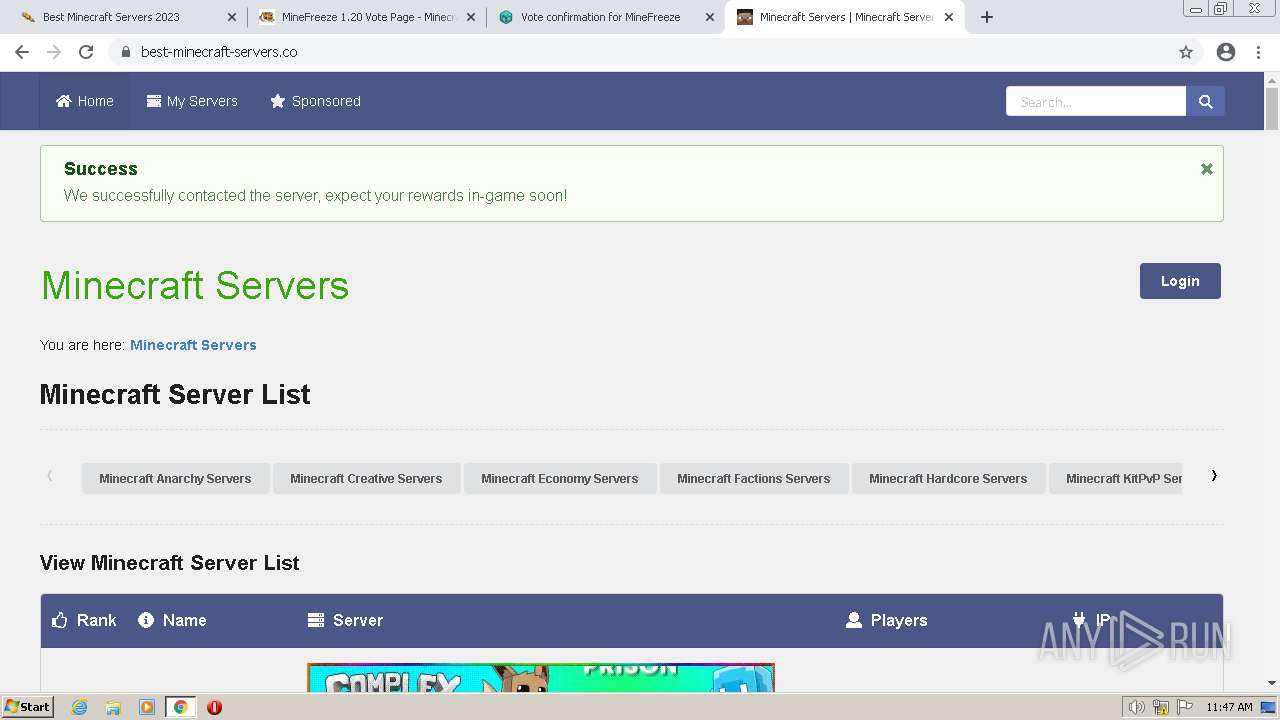1280x720 pixels.
Task: Select the Chrome taskbar icon
Action: [x=181, y=707]
